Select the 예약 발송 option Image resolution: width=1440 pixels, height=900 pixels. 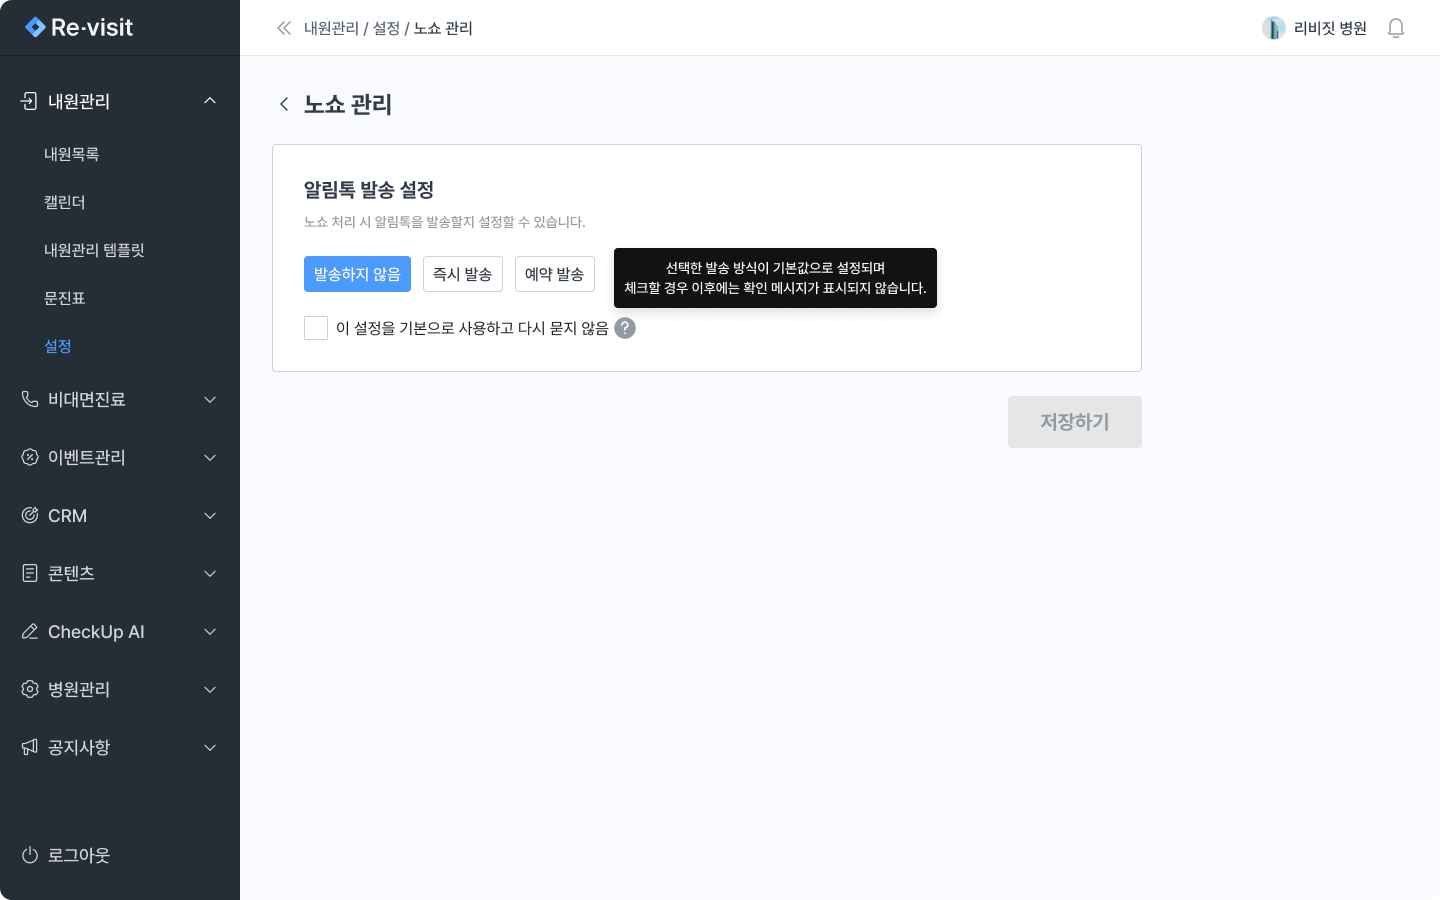554,274
